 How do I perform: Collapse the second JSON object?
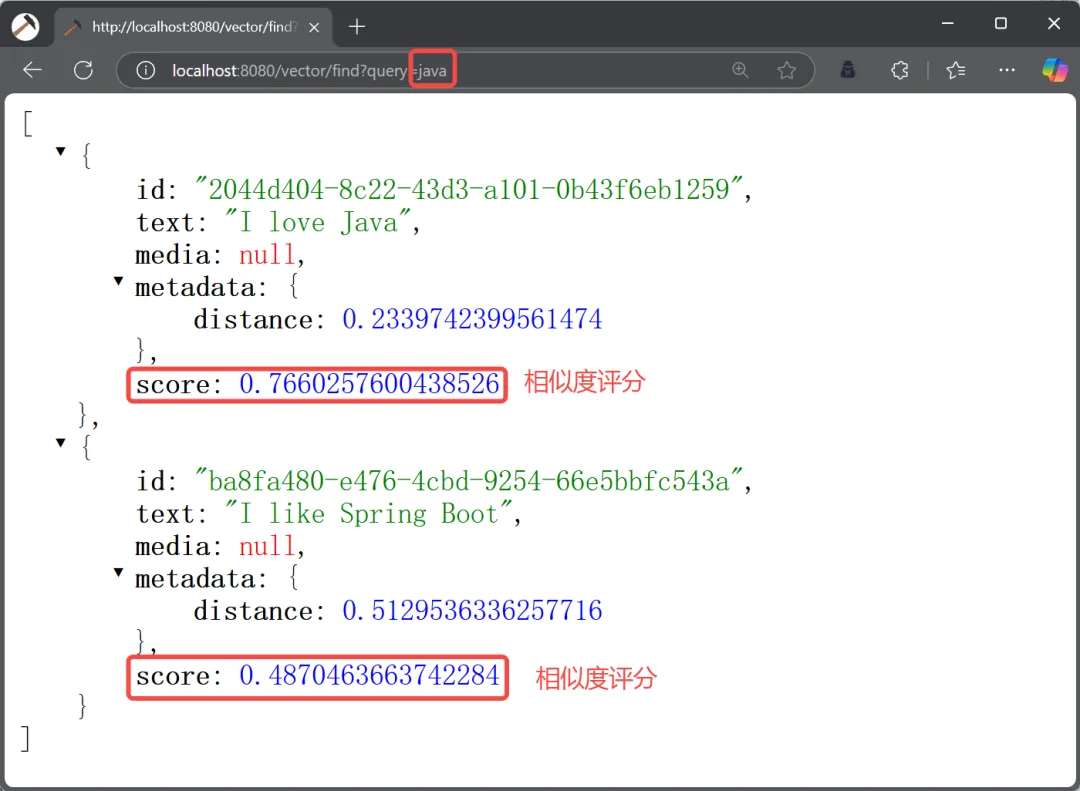click(x=61, y=442)
